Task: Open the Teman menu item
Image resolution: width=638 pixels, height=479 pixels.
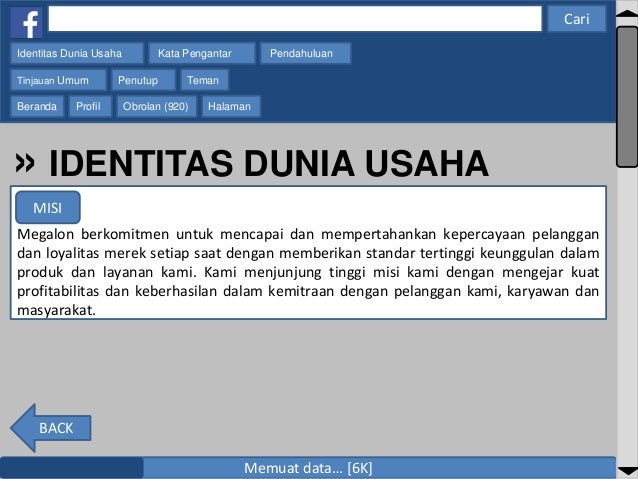Action: point(205,80)
